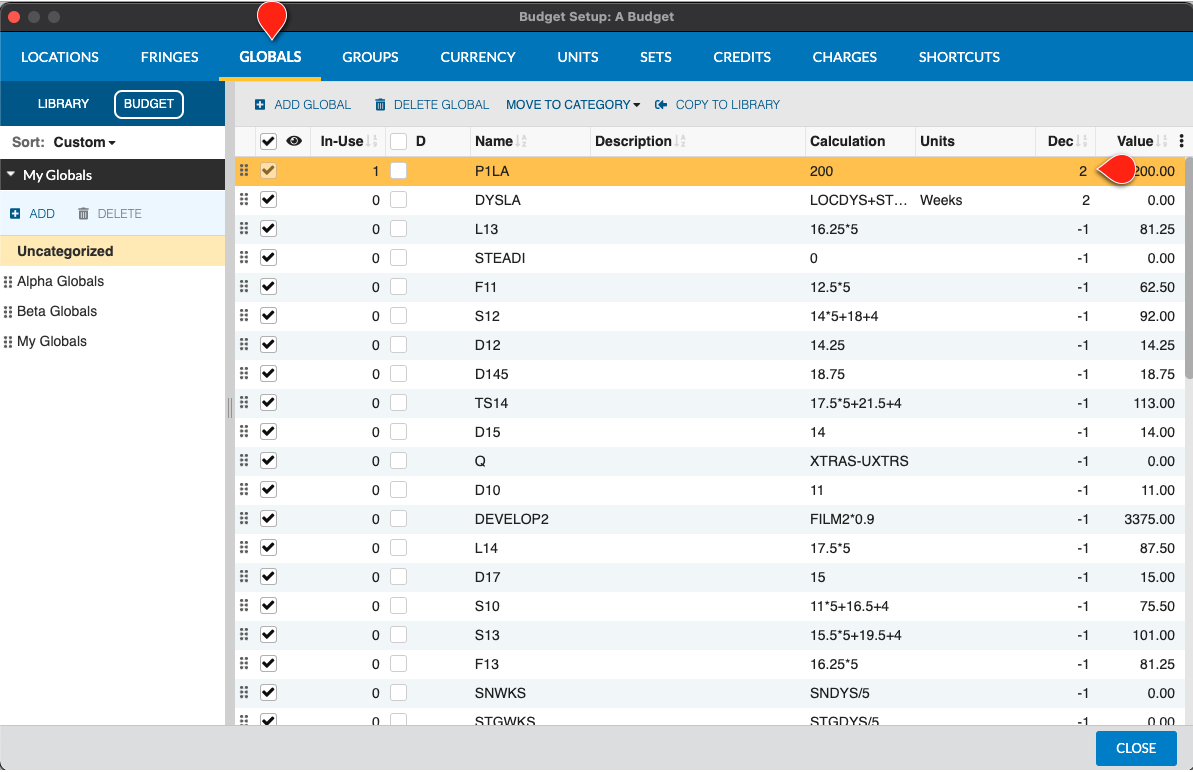This screenshot has width=1193, height=772.
Task: Uncheck the P1LA row selection checkbox
Action: [268, 171]
